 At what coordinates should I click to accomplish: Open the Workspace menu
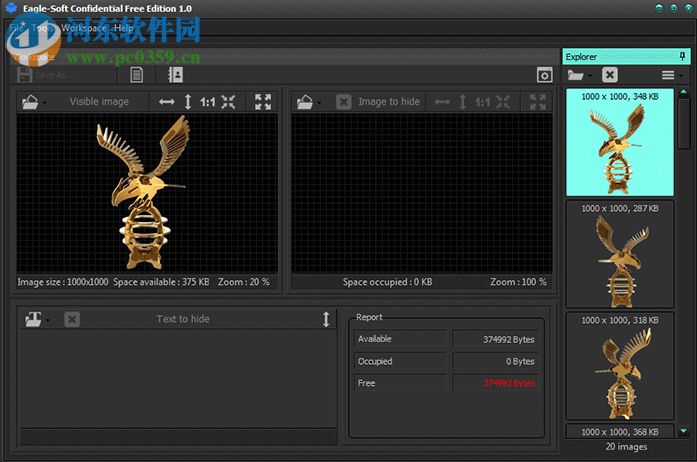(x=82, y=28)
